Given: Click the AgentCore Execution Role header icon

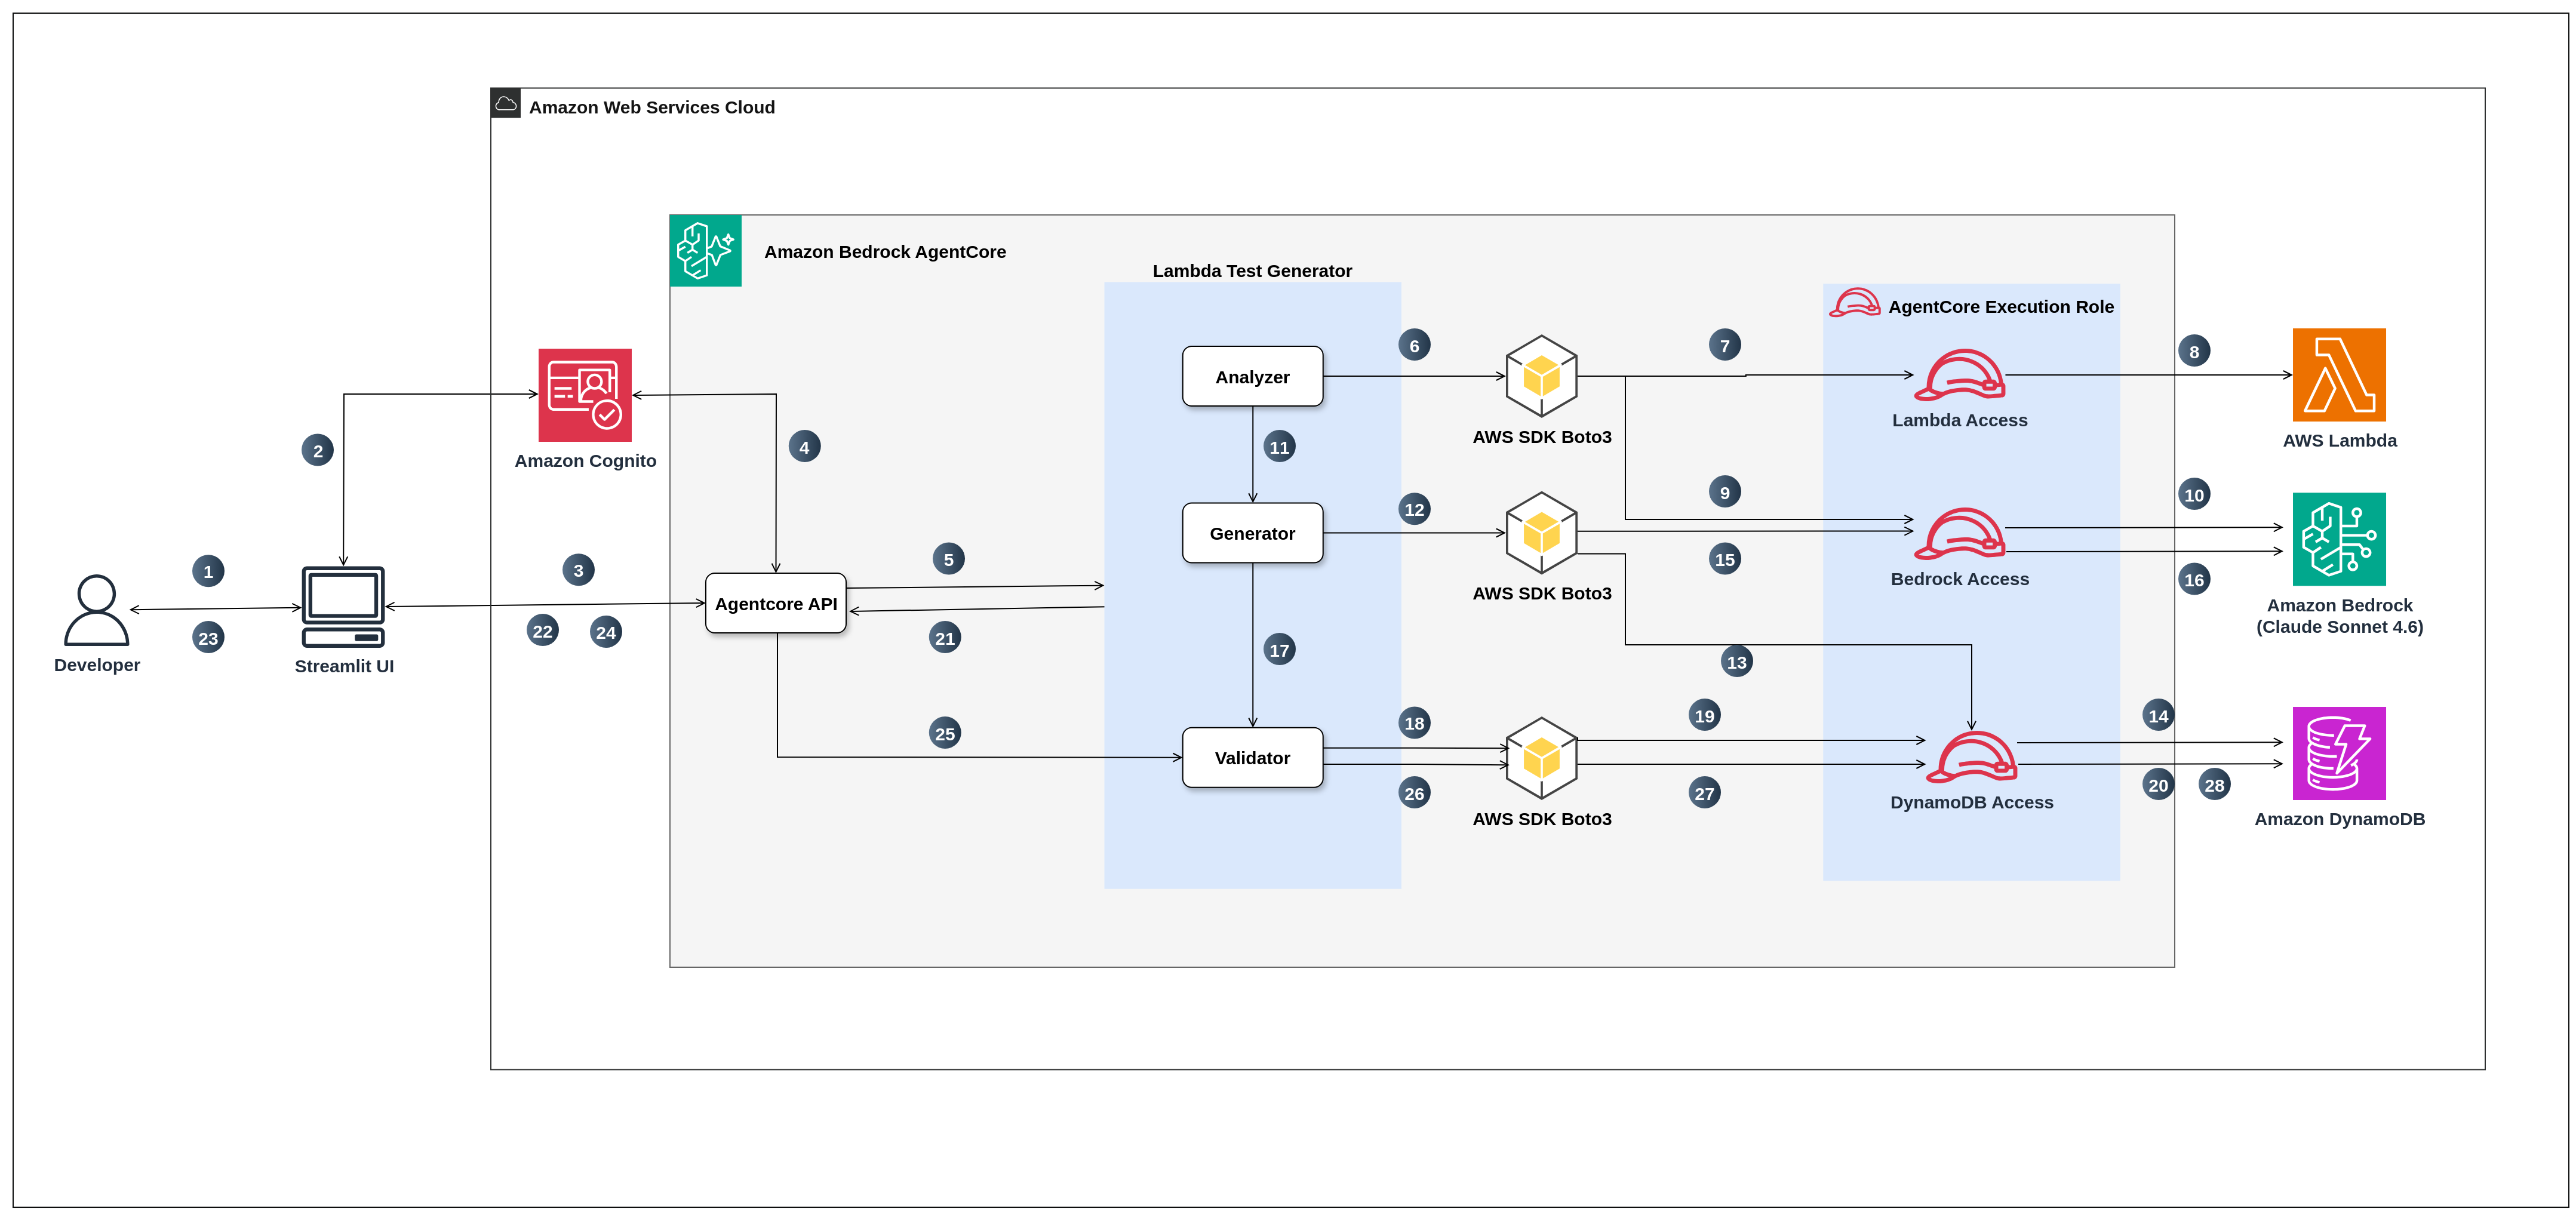Looking at the screenshot, I should pos(1854,303).
